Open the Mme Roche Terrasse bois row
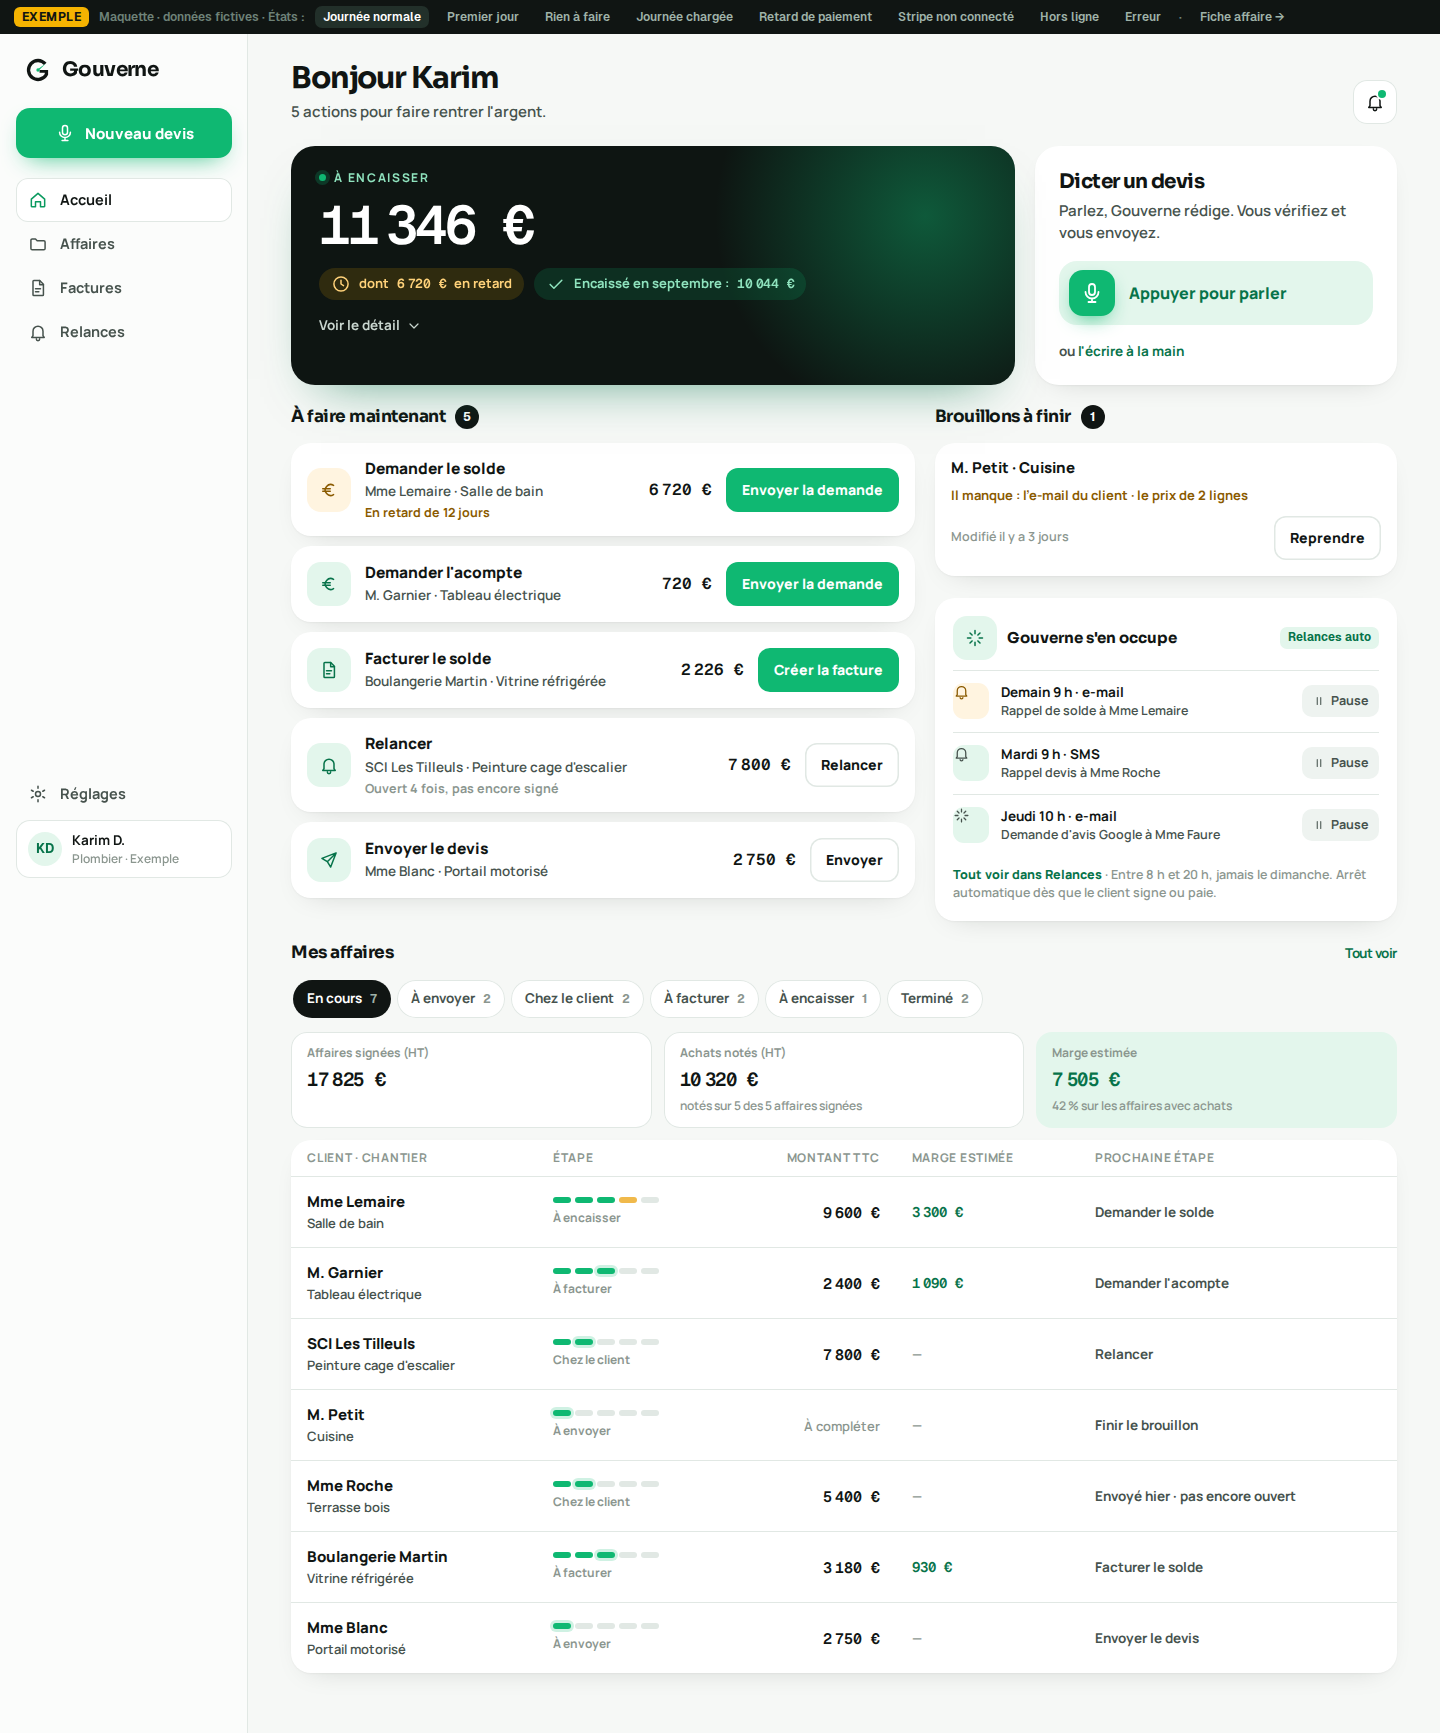This screenshot has height=1733, width=1440. click(844, 1496)
